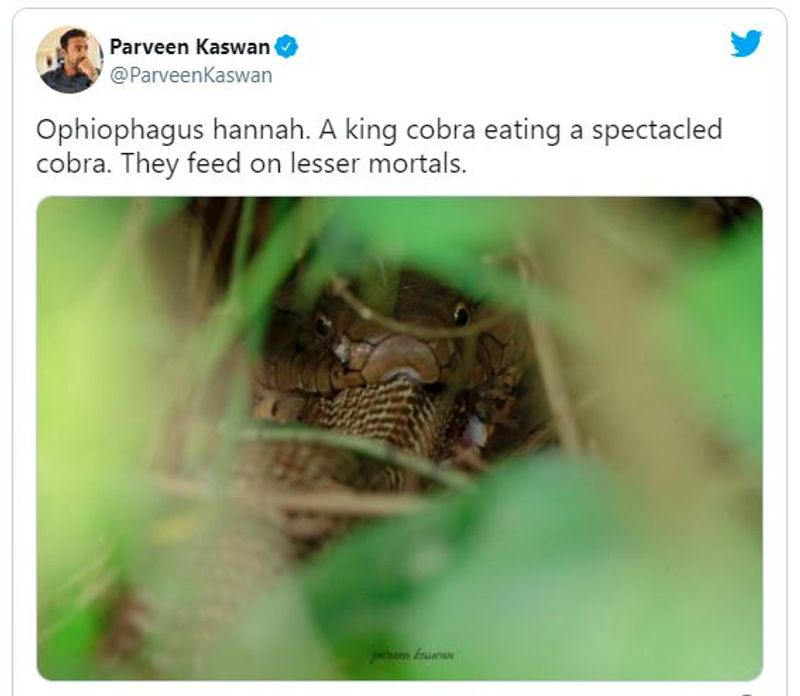
Task: Click the blue verified badge
Action: pos(286,46)
